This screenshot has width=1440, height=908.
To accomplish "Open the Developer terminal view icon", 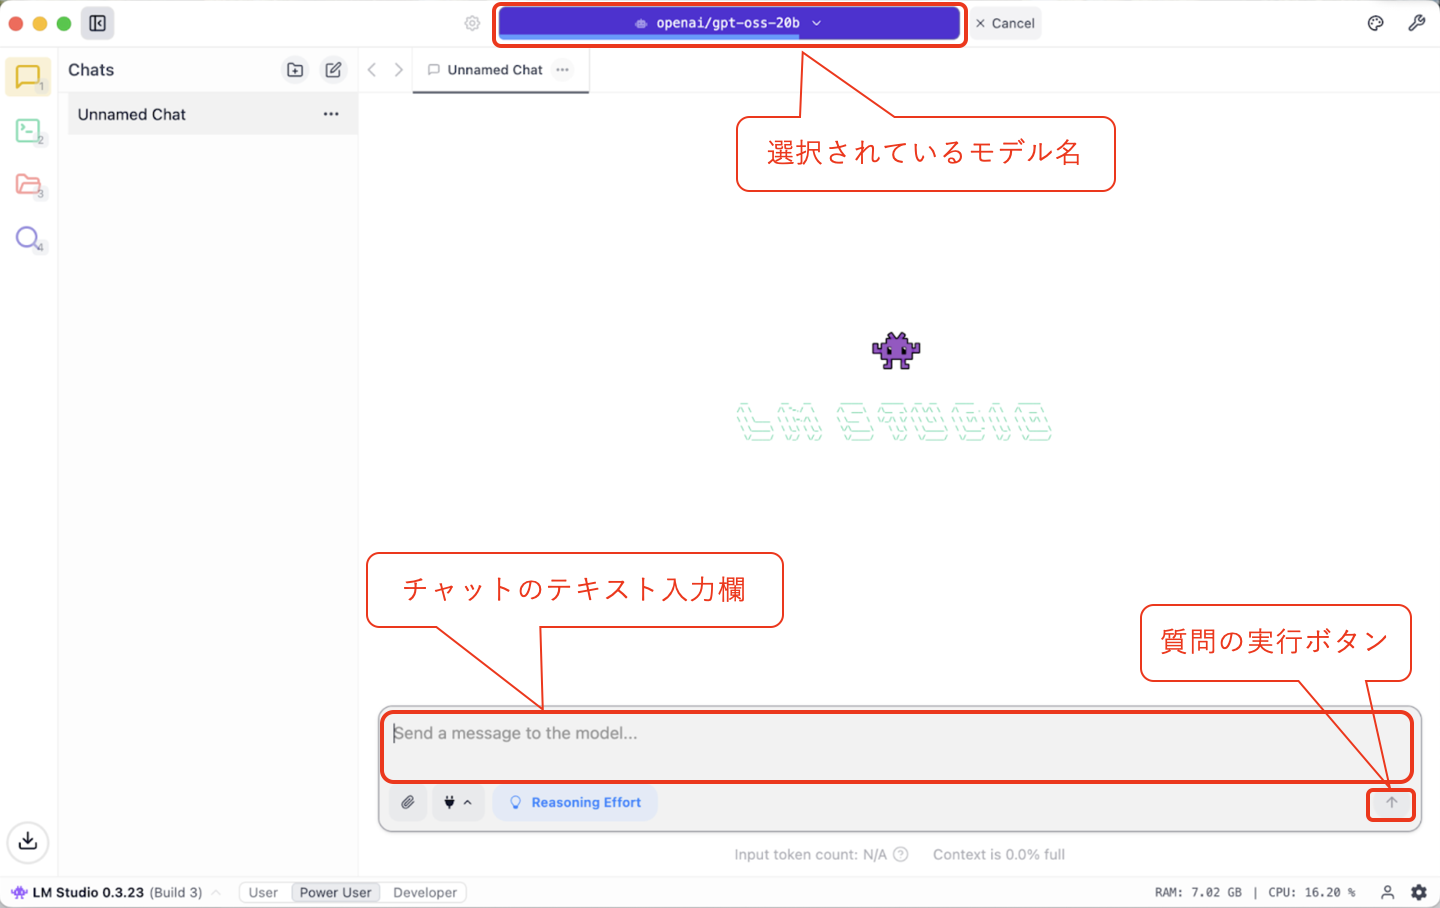I will point(28,131).
